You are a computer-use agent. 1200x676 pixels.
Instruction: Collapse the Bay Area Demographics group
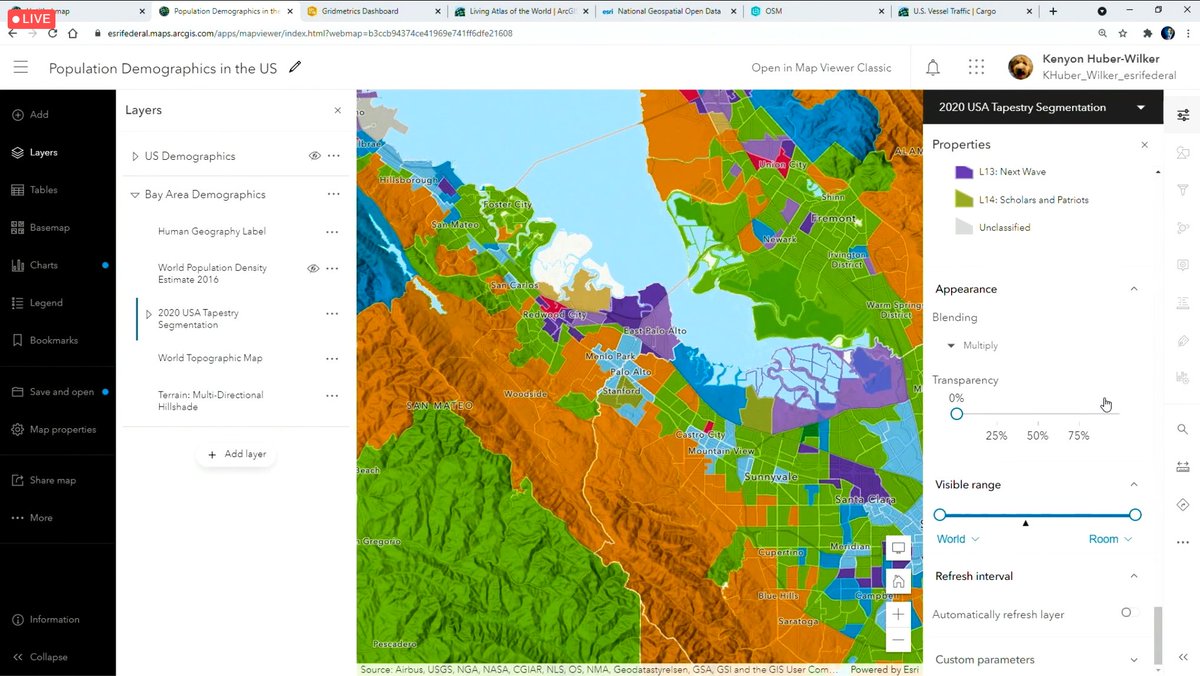point(135,195)
